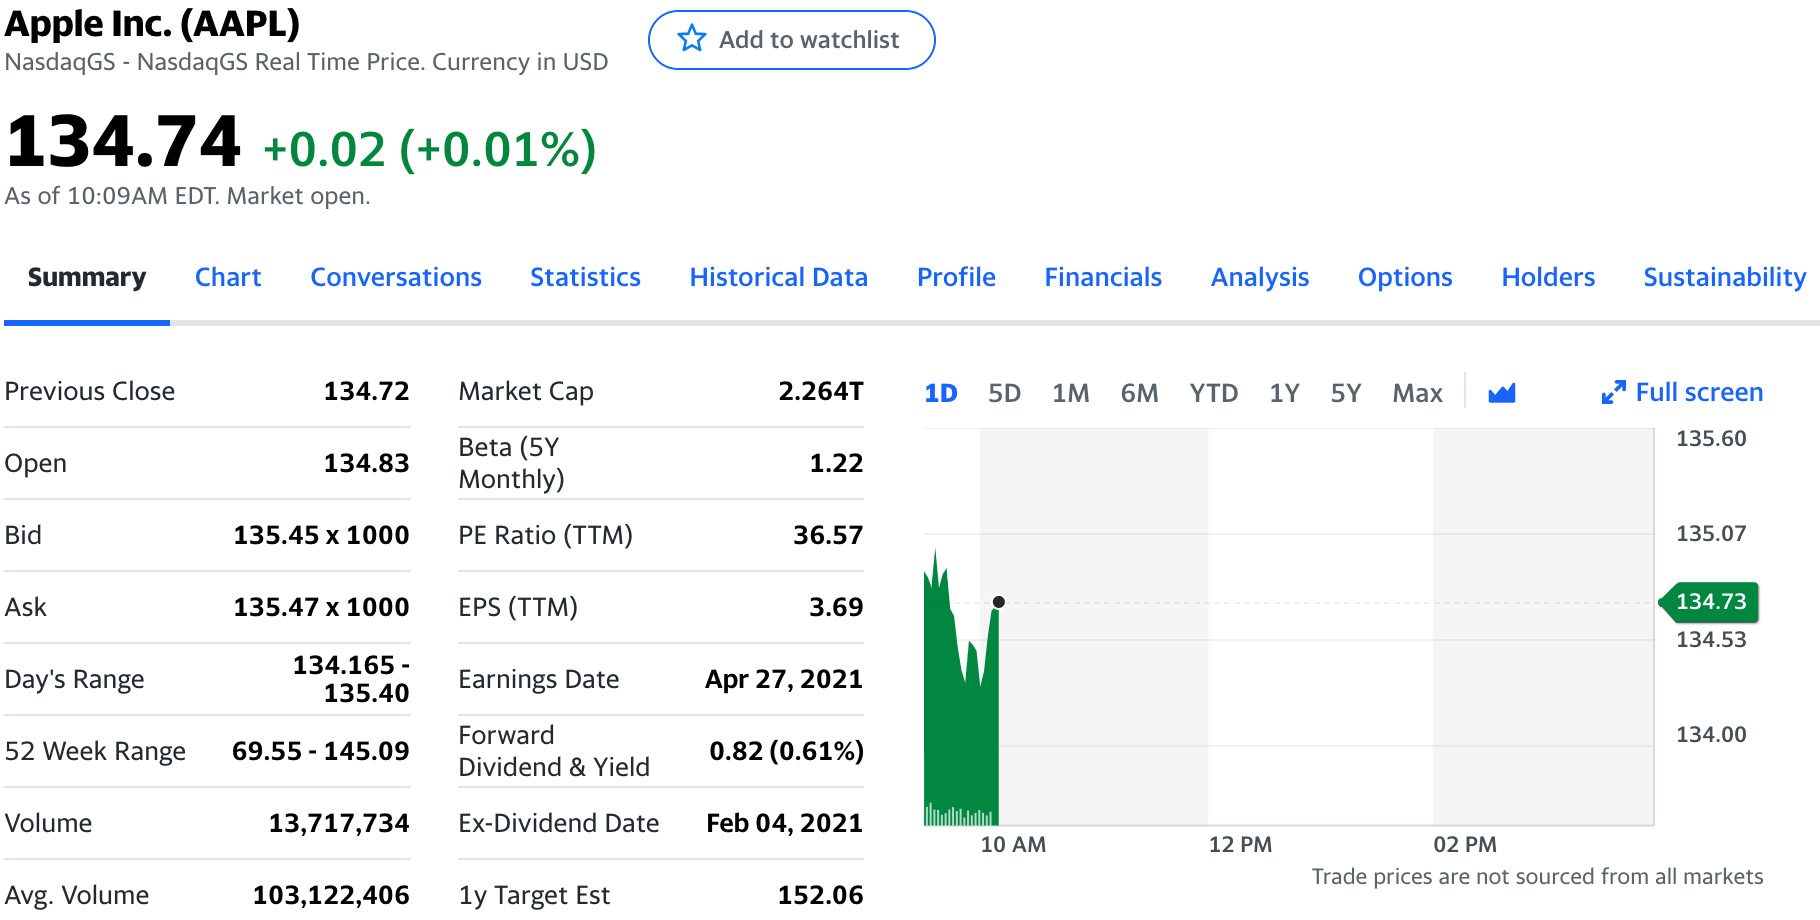Screen dimensions: 1820x920
Task: Select the YTD chart range
Action: click(x=1214, y=393)
